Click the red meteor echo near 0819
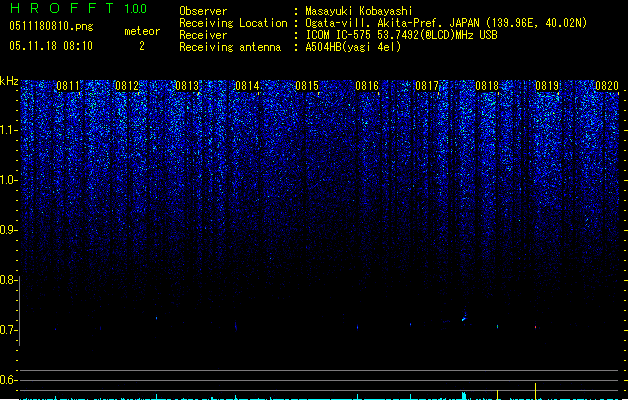This screenshot has width=629, height=400. coord(536,327)
